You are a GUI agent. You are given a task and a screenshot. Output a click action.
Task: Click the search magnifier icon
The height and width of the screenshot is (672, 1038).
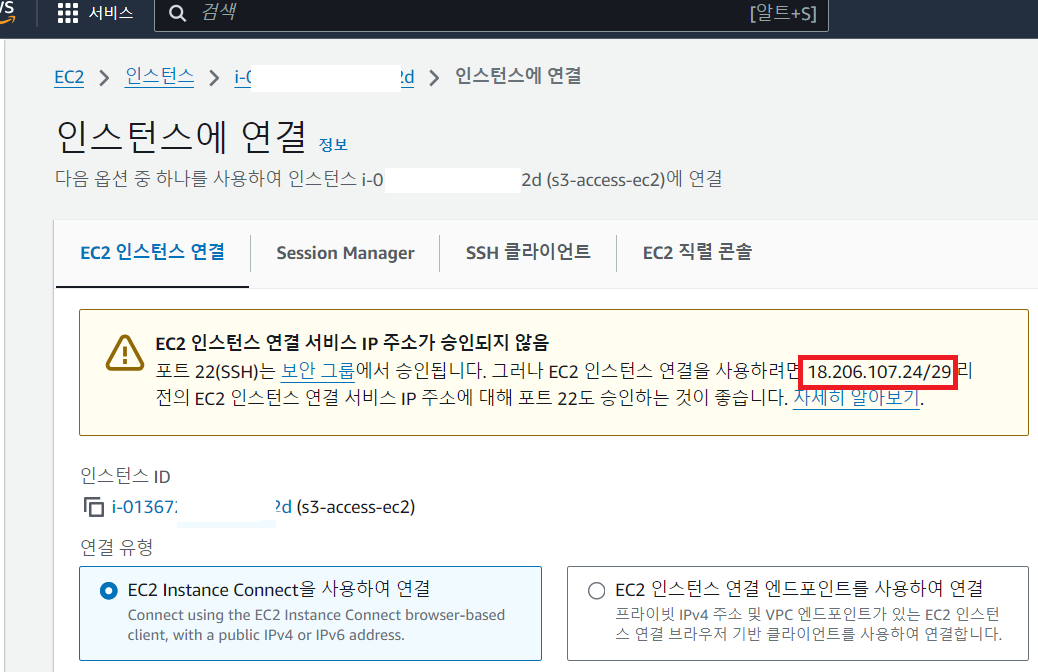[177, 13]
